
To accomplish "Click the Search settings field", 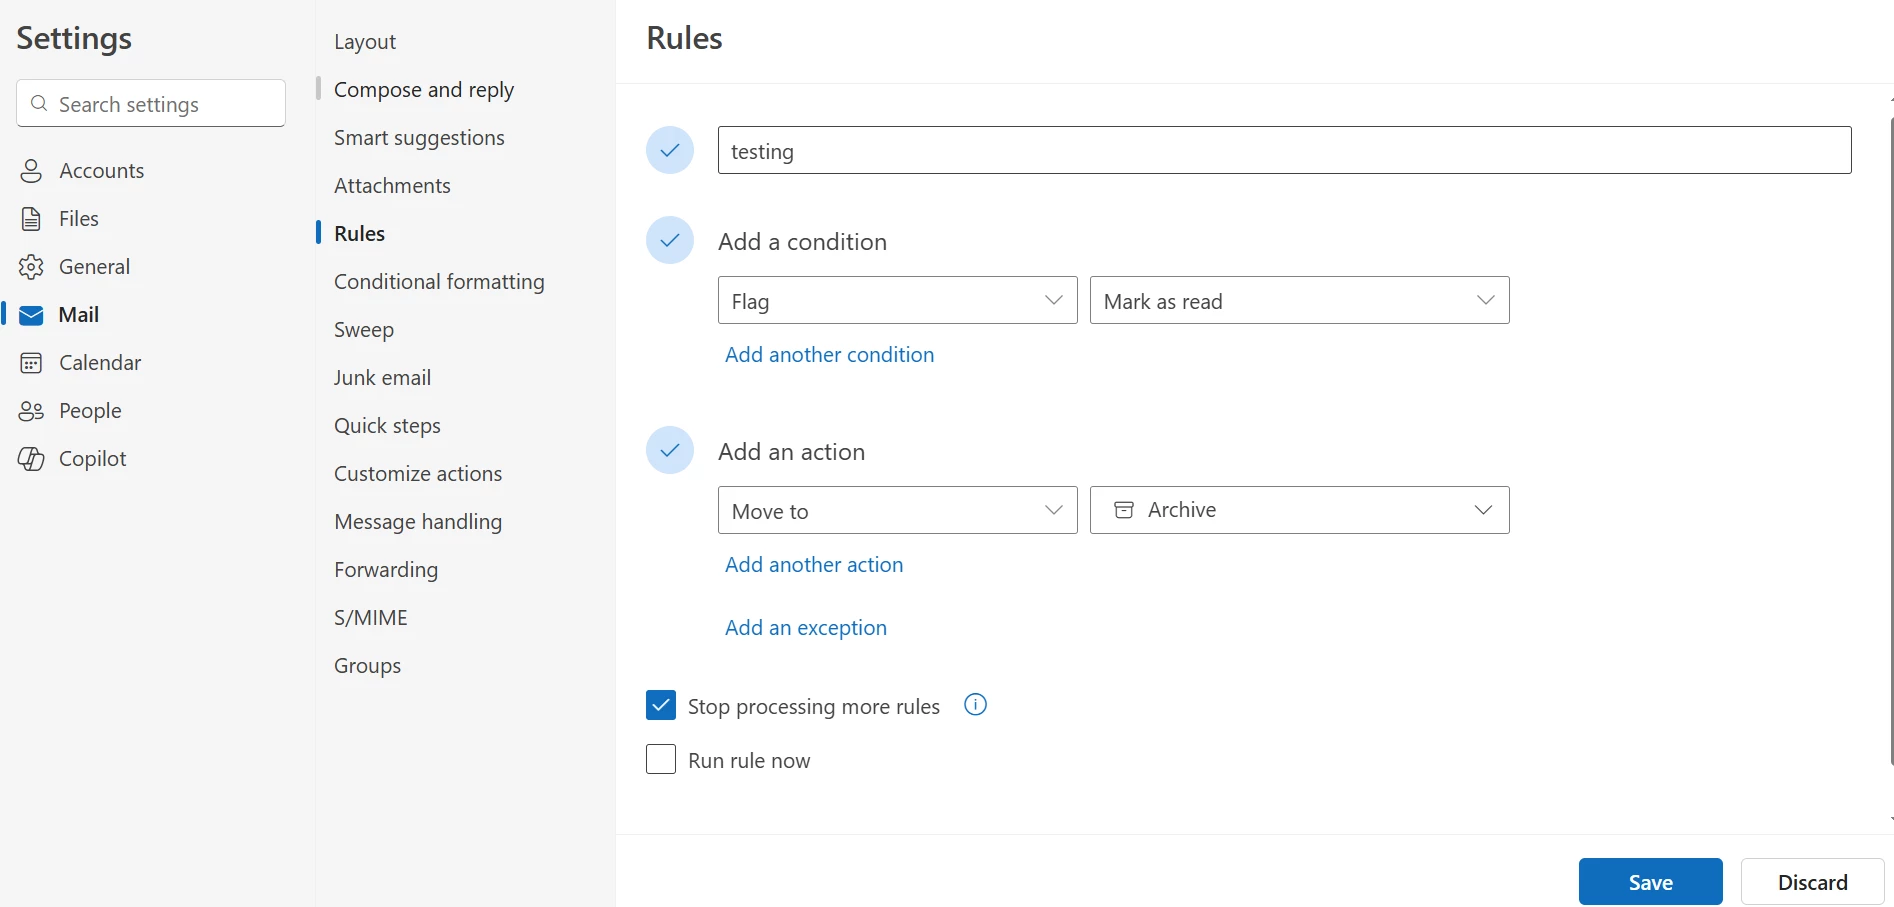I will click(x=151, y=103).
